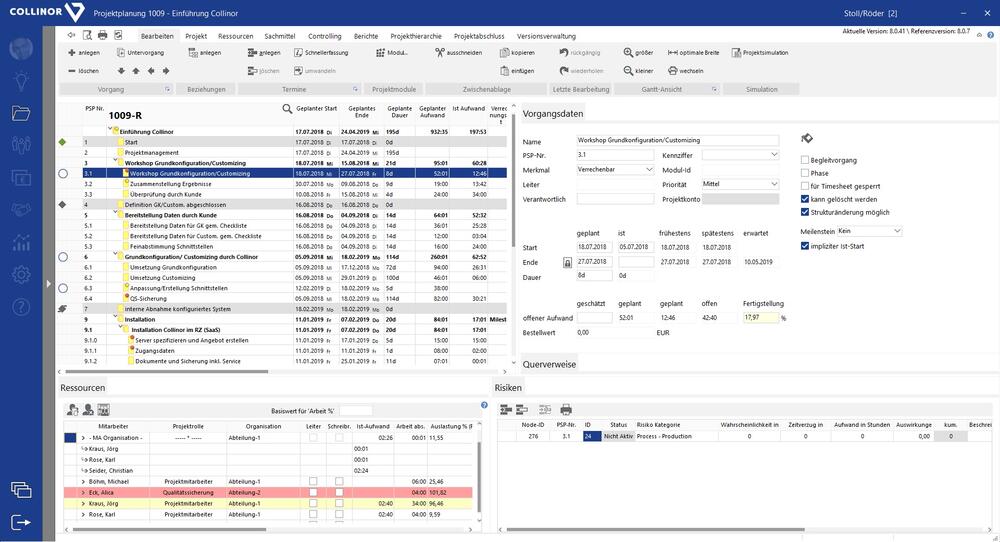Click the Schnellerfassung icon
This screenshot has height=542, width=1000.
[297, 53]
